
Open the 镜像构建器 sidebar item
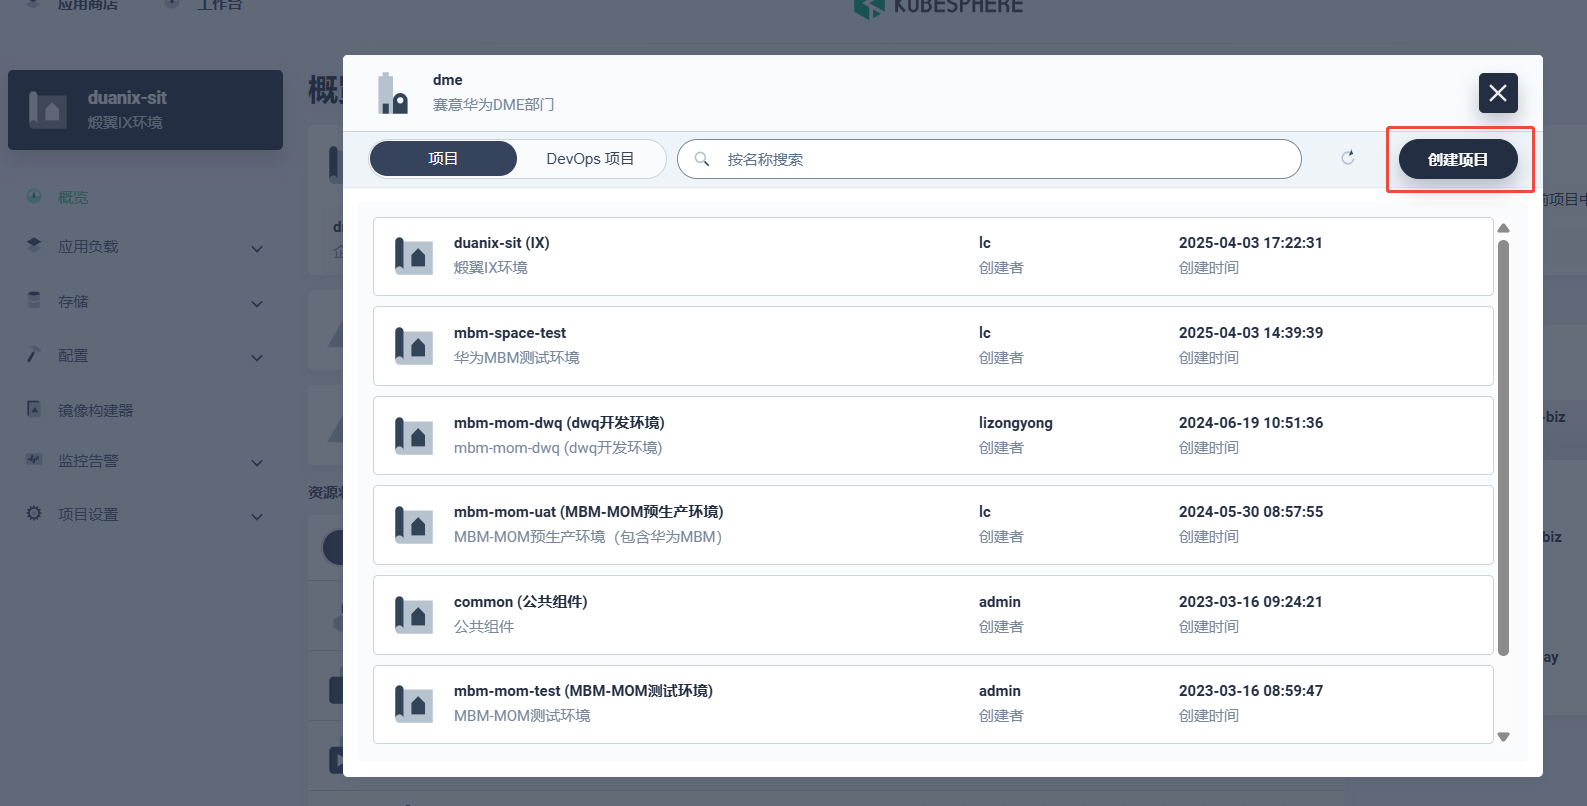[95, 410]
